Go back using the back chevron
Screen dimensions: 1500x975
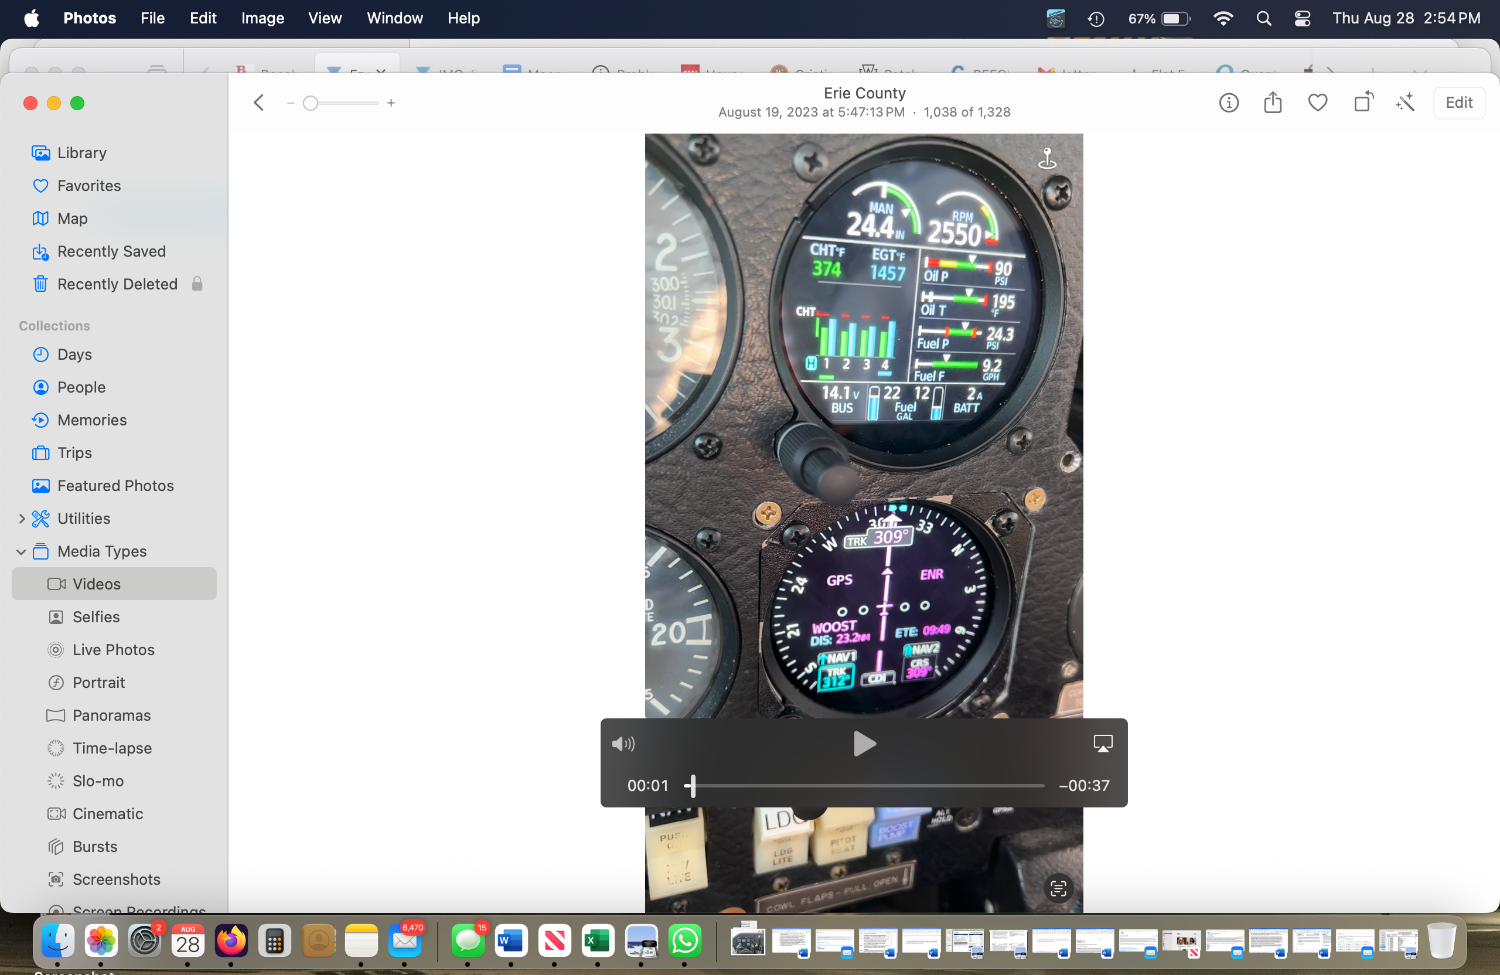[x=259, y=103]
